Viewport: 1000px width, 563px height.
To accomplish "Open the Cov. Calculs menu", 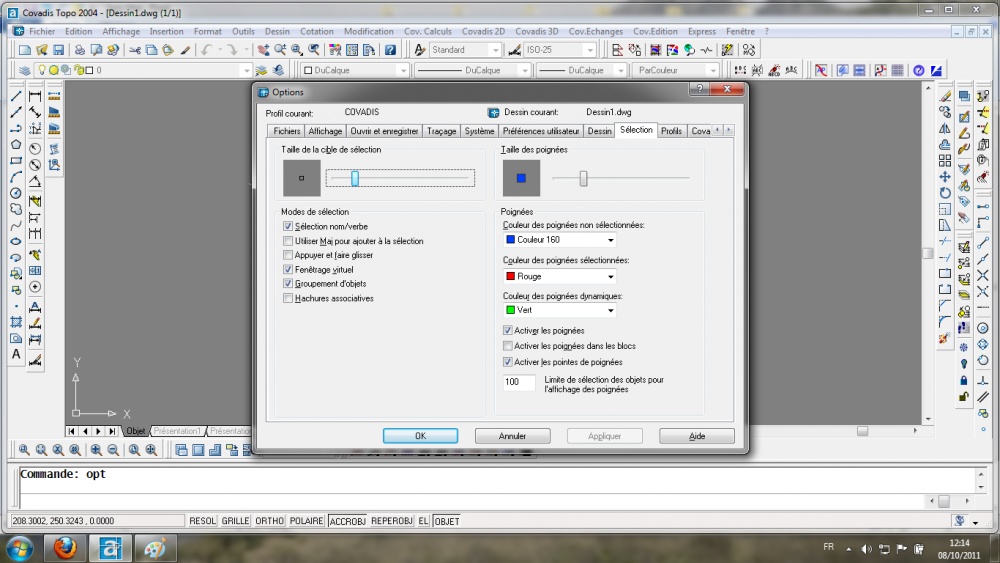I will [427, 31].
